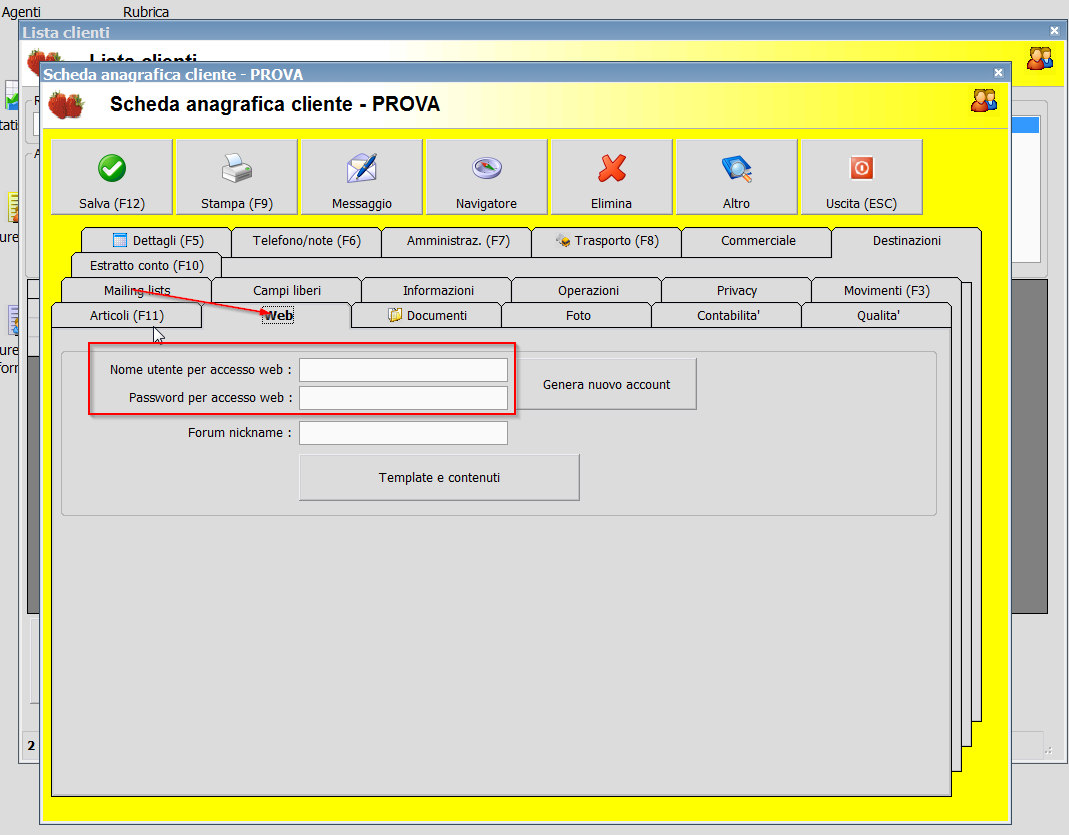Open the Informazioni tab
Image resolution: width=1069 pixels, height=835 pixels.
[x=438, y=290]
